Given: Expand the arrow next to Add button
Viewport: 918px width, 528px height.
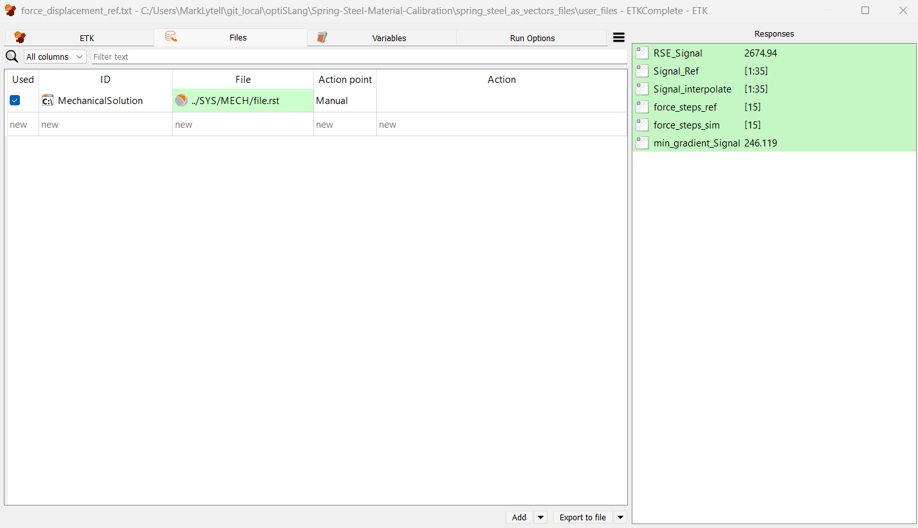Looking at the screenshot, I should click(x=541, y=517).
